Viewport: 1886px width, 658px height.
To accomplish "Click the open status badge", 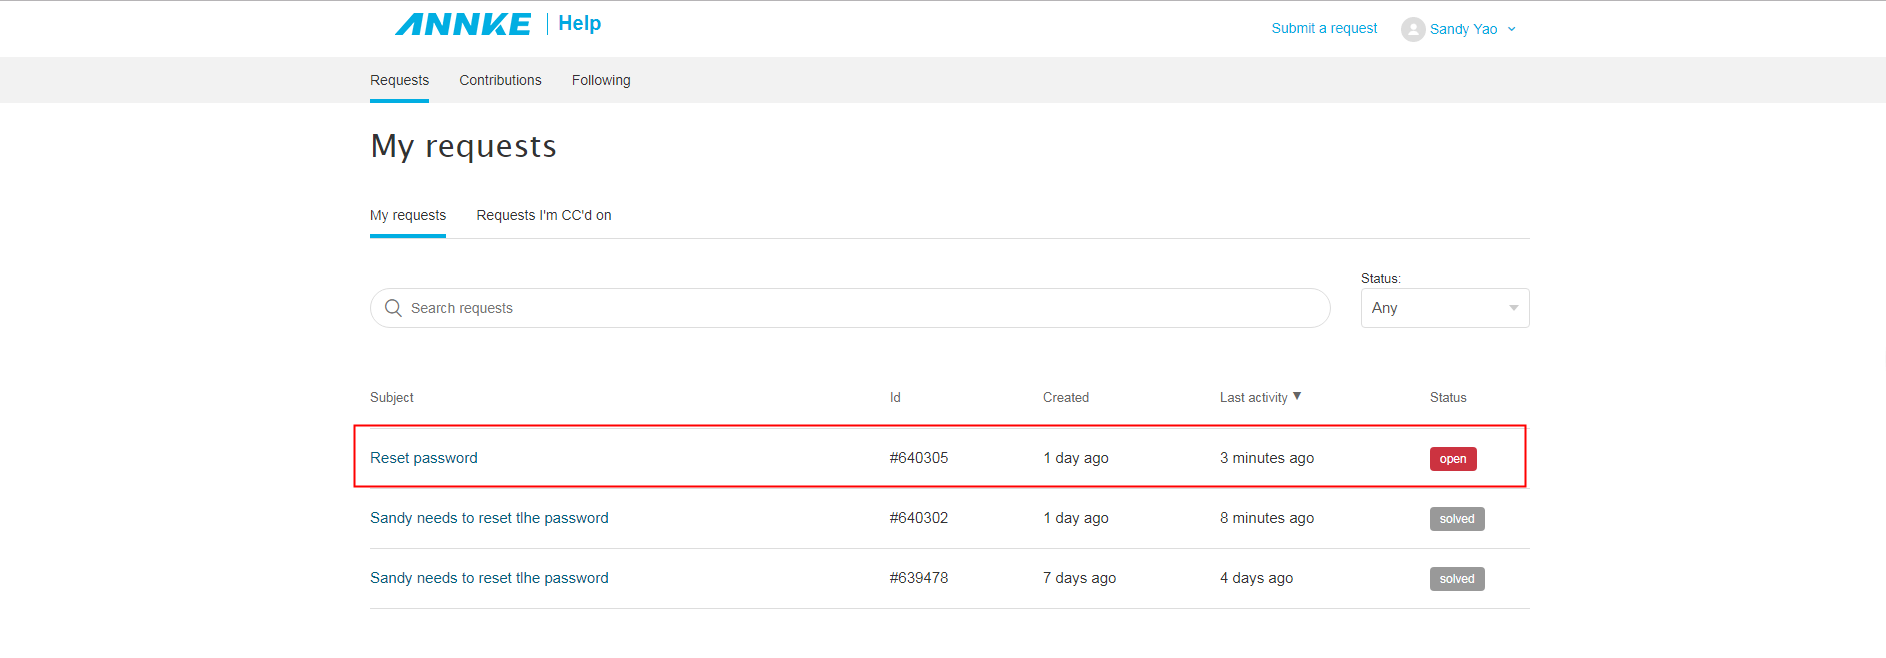I will pyautogui.click(x=1453, y=459).
